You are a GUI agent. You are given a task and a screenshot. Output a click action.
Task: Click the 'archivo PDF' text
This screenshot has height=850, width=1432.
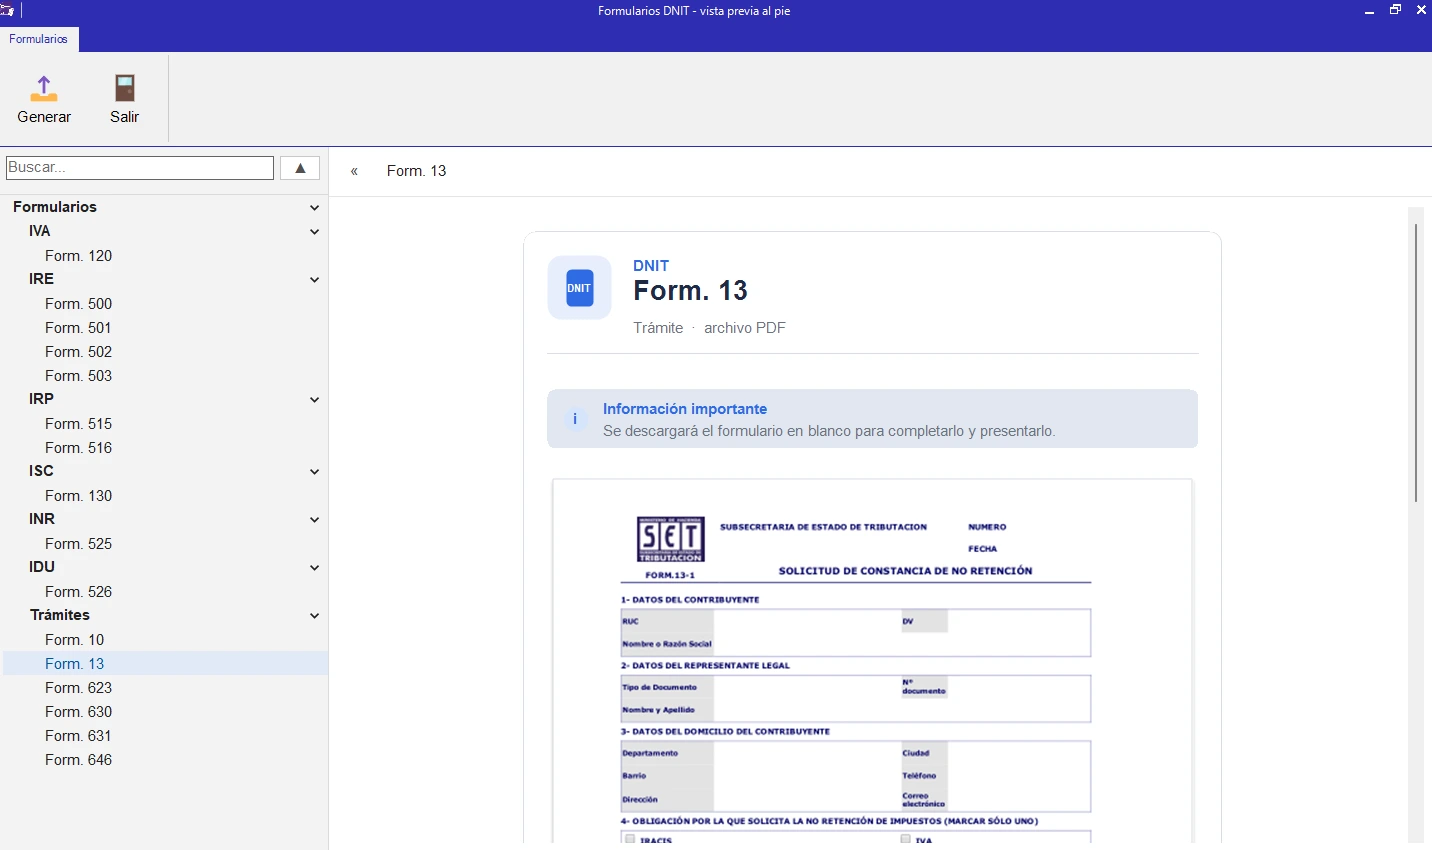click(745, 328)
